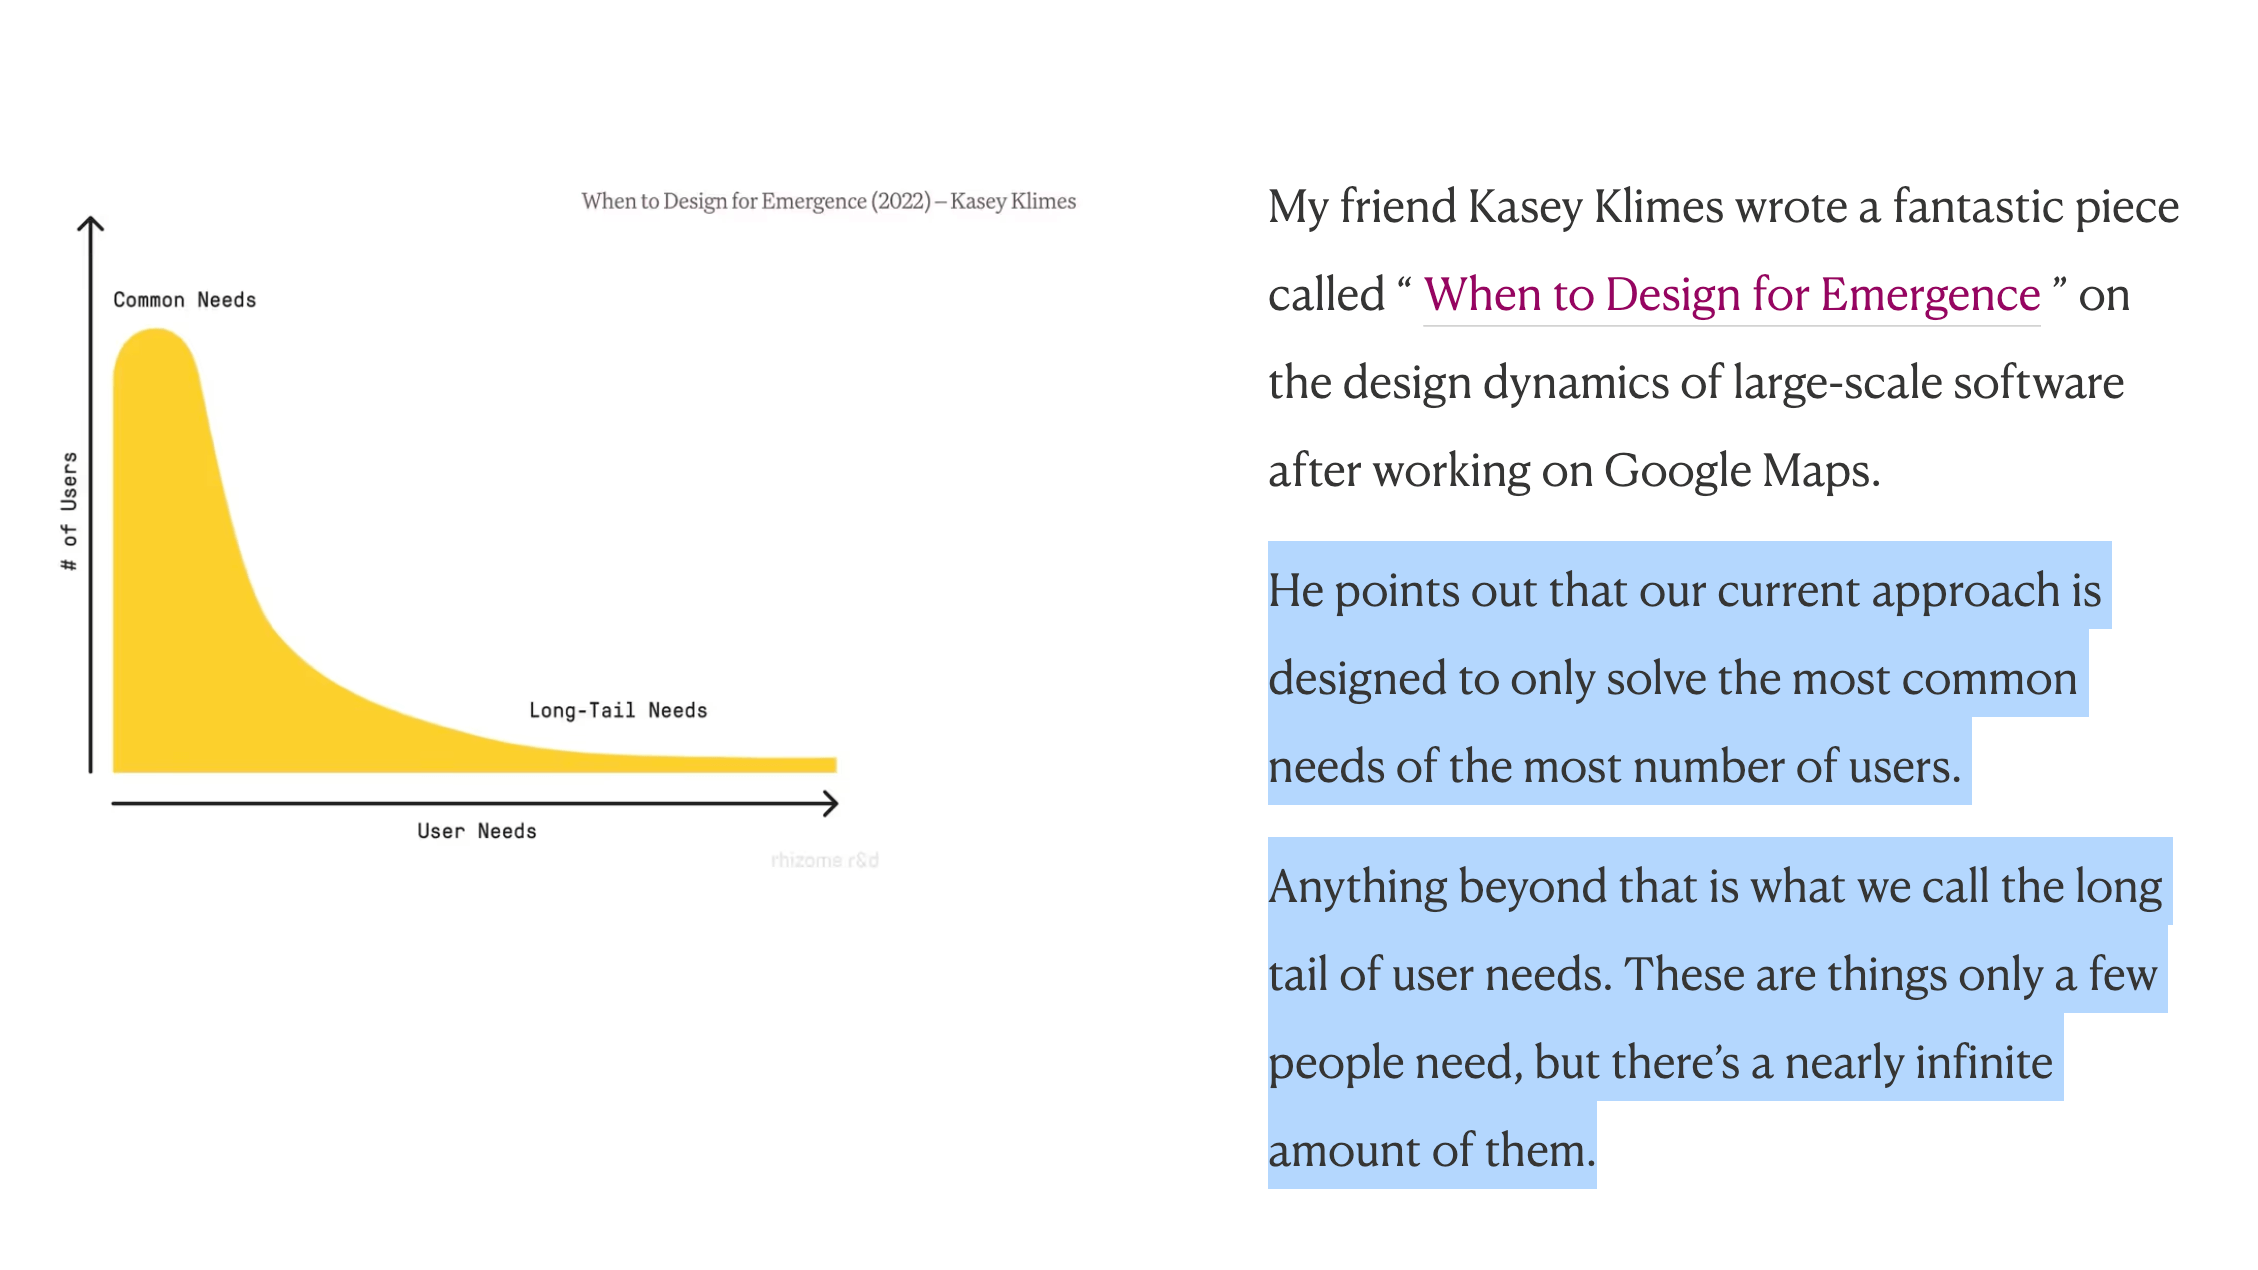The height and width of the screenshot is (1270, 2258).
Task: Click the 'Long-Tail Needs' chart label
Action: click(x=618, y=710)
